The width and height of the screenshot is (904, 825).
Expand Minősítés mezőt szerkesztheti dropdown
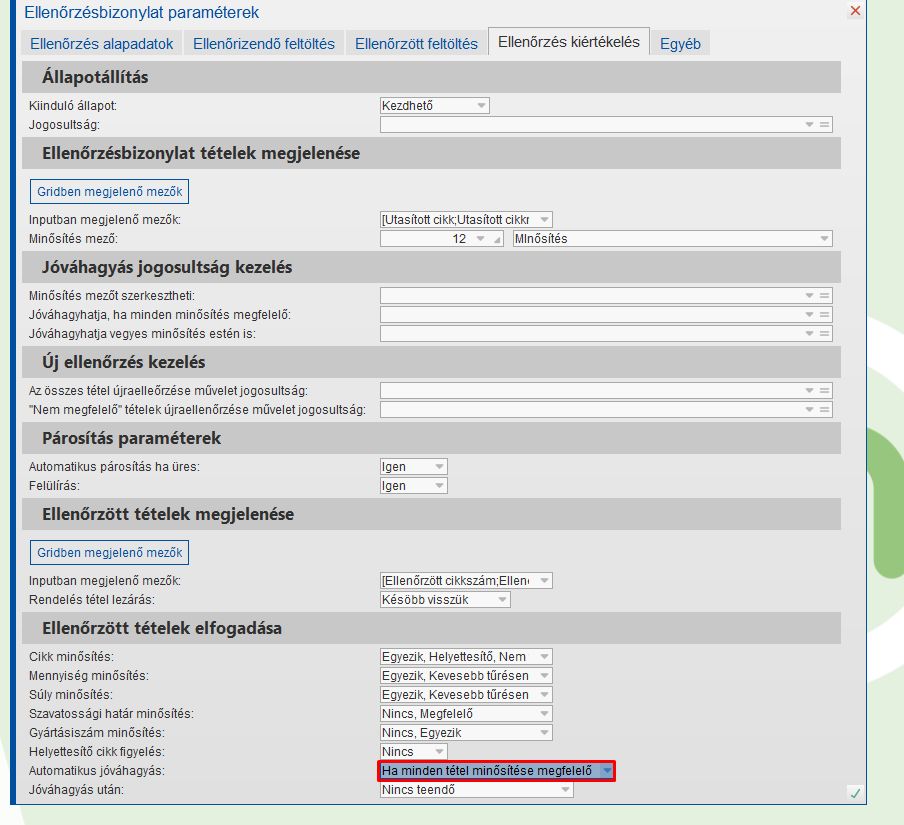pyautogui.click(x=809, y=296)
